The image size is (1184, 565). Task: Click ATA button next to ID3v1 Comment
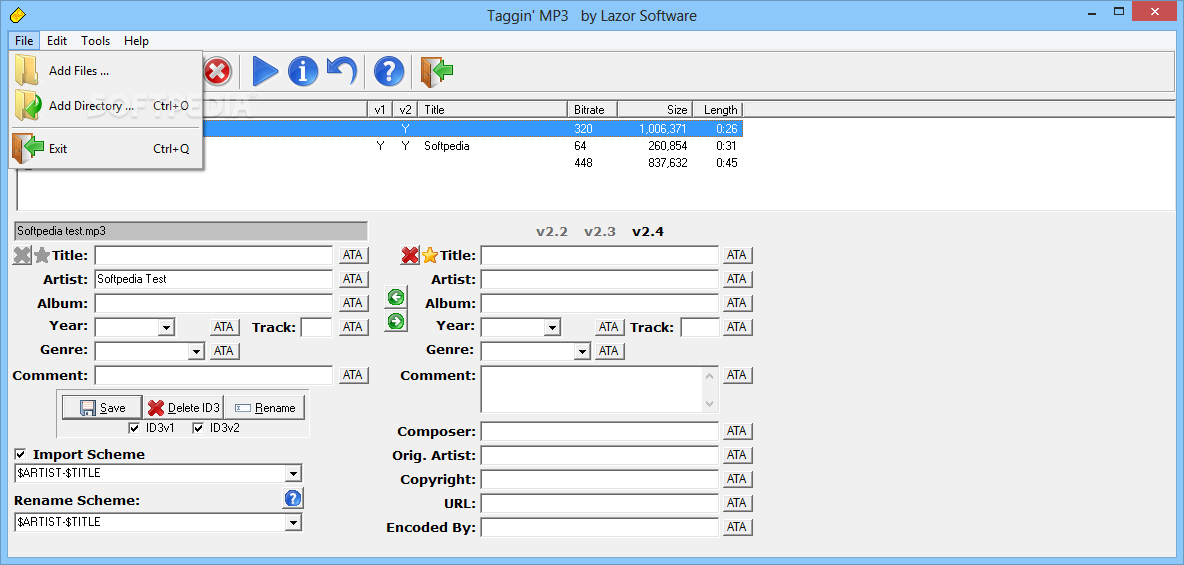pyautogui.click(x=353, y=375)
